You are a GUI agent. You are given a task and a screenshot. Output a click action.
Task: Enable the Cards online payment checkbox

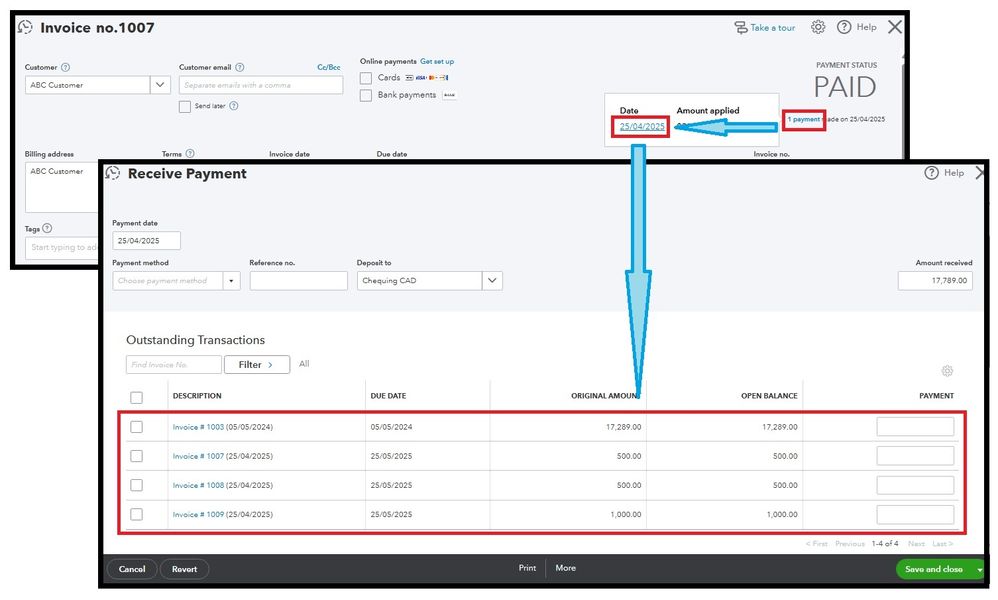pos(366,78)
